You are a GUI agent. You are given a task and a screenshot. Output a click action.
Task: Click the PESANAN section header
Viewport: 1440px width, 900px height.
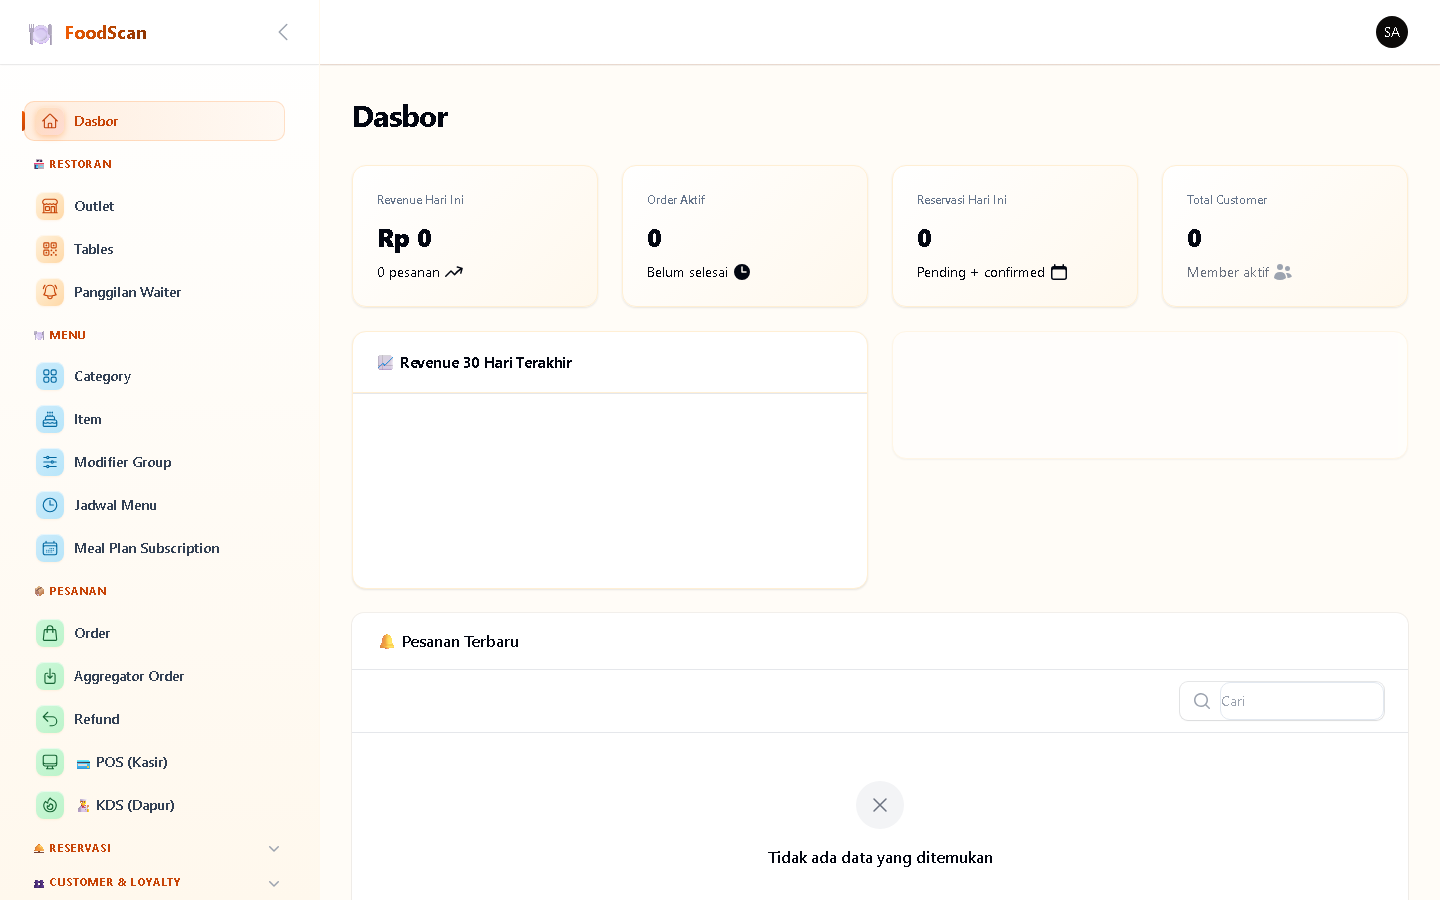[70, 591]
